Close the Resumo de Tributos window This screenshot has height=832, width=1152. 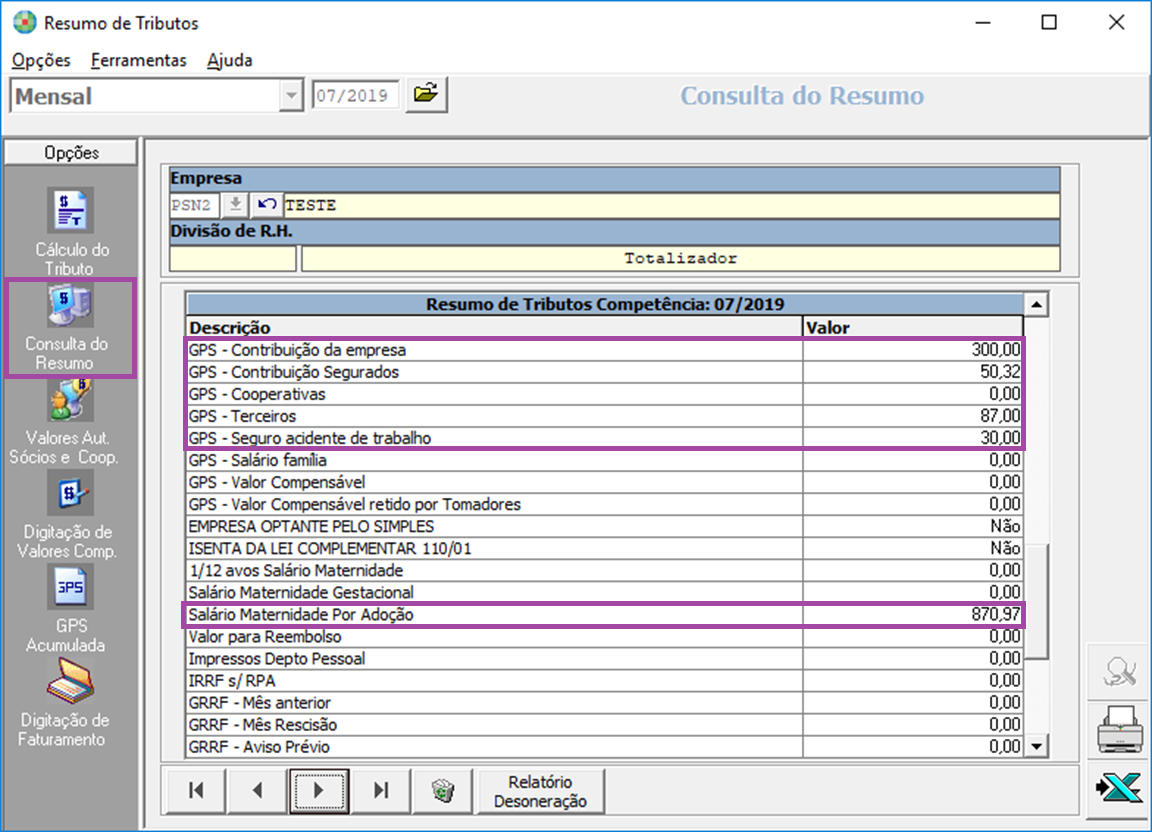[x=1117, y=23]
